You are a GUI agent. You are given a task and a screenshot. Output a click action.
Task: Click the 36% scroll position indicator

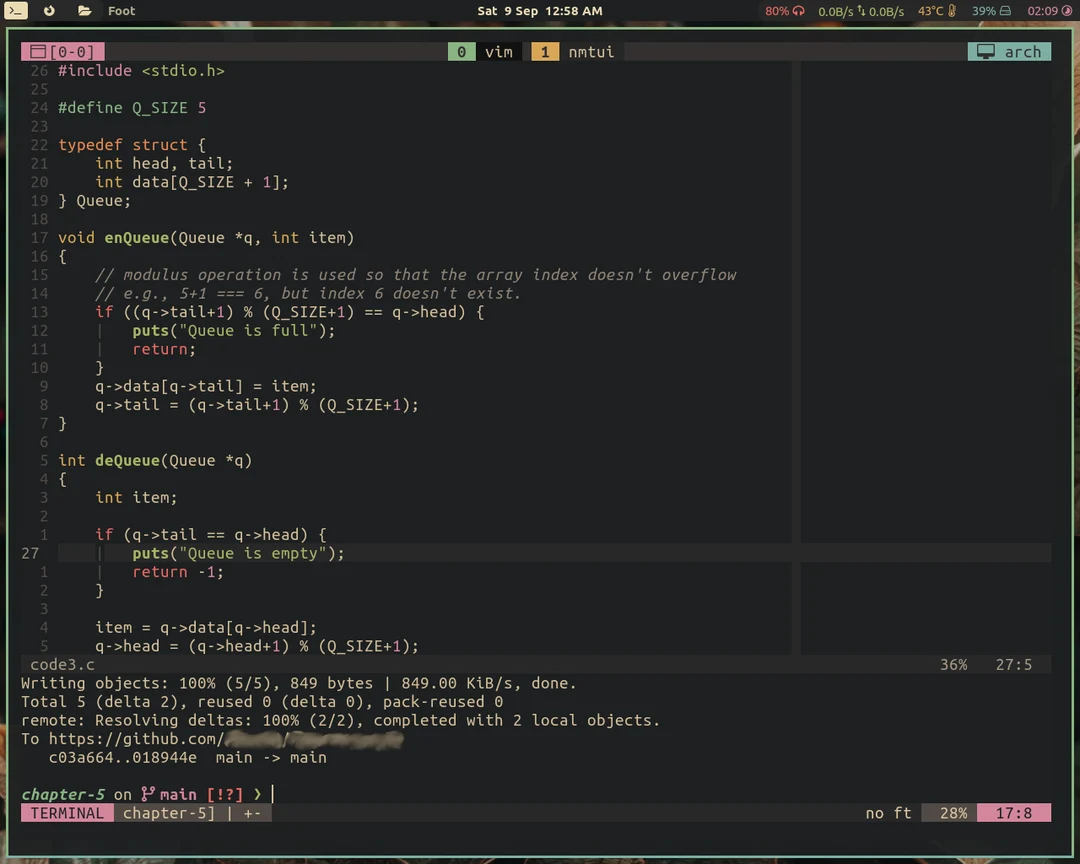953,664
